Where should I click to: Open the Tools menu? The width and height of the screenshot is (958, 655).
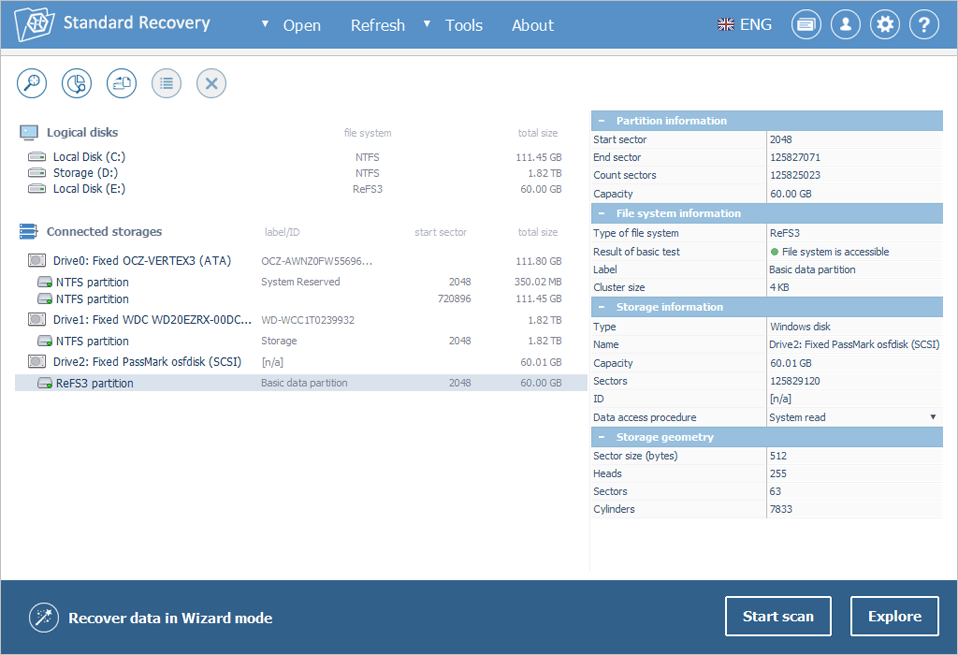point(463,26)
